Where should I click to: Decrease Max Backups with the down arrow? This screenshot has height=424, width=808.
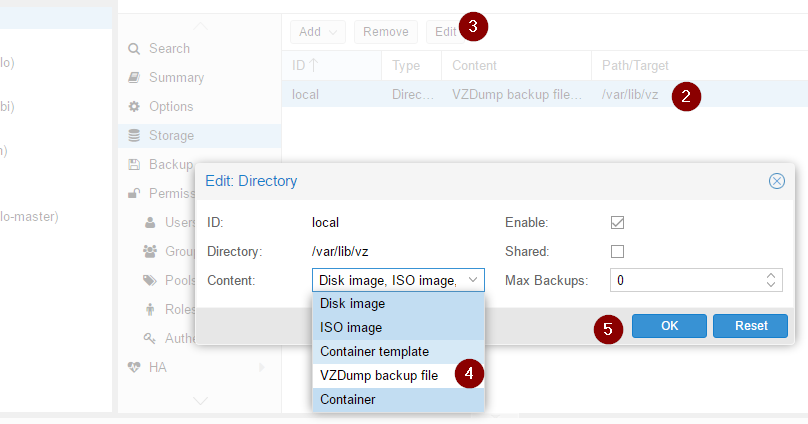click(x=771, y=284)
